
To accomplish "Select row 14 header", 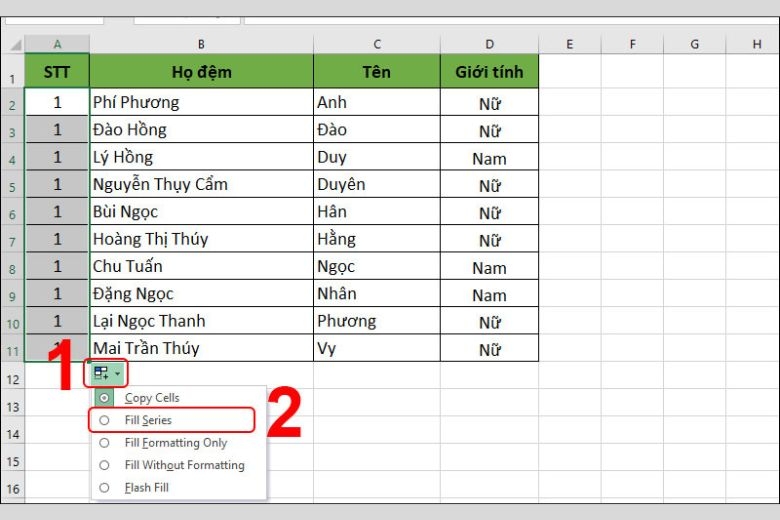I will (x=12, y=430).
